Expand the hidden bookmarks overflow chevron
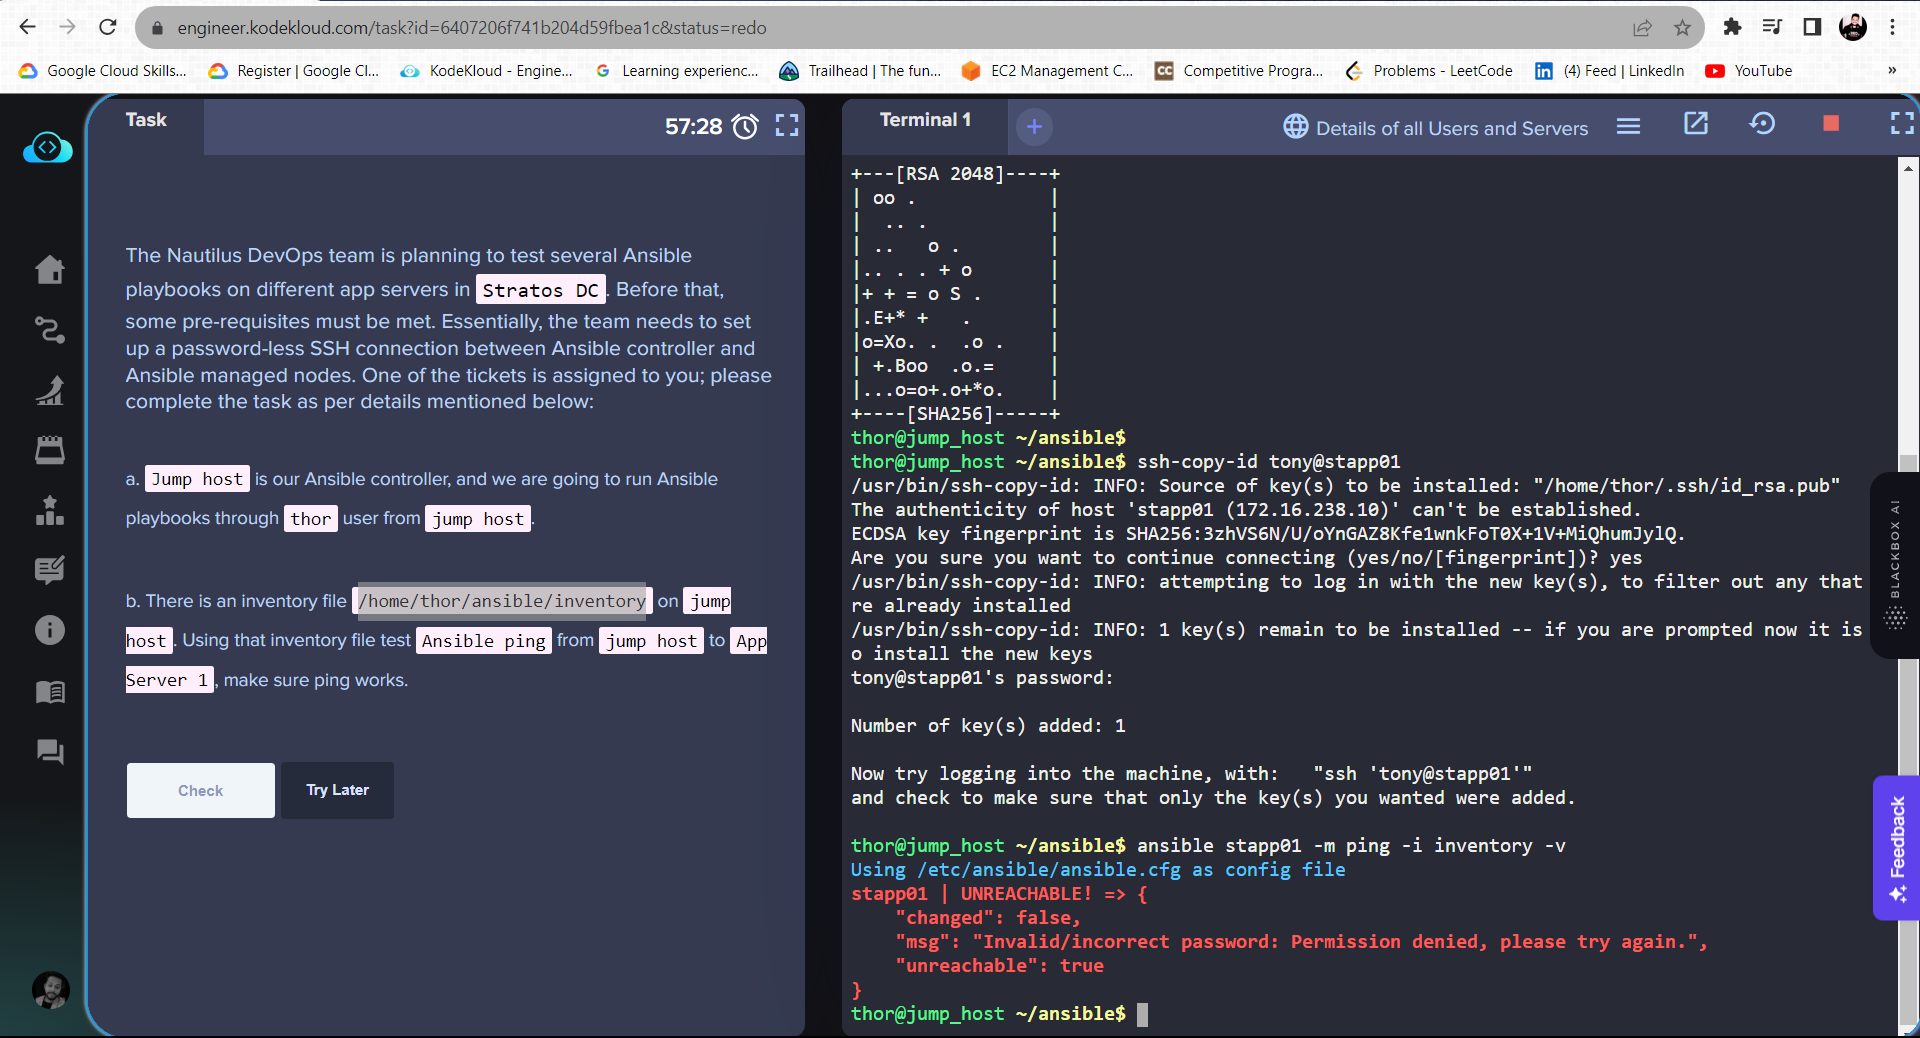This screenshot has width=1920, height=1038. 1891,71
